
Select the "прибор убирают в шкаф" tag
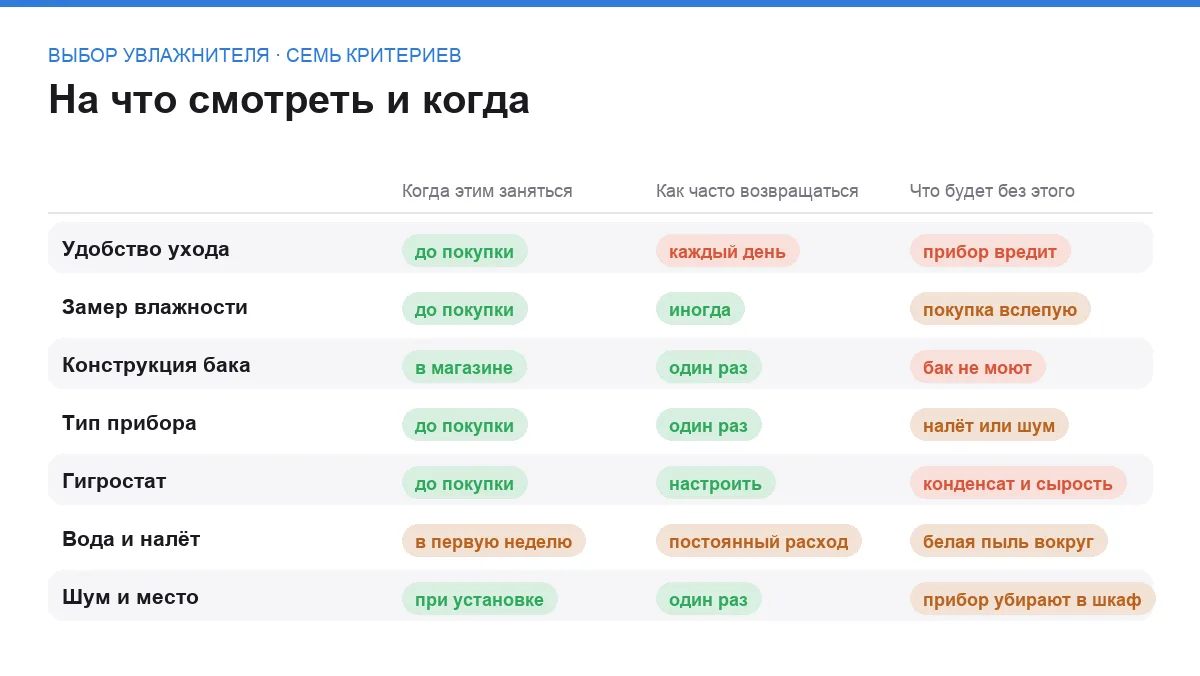1032,599
